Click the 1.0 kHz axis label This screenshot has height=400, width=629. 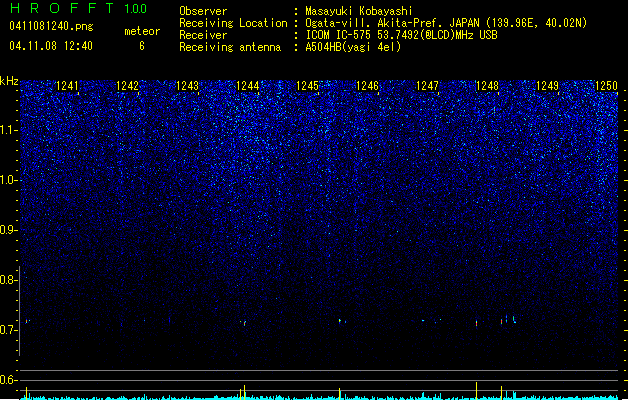[x=8, y=180]
